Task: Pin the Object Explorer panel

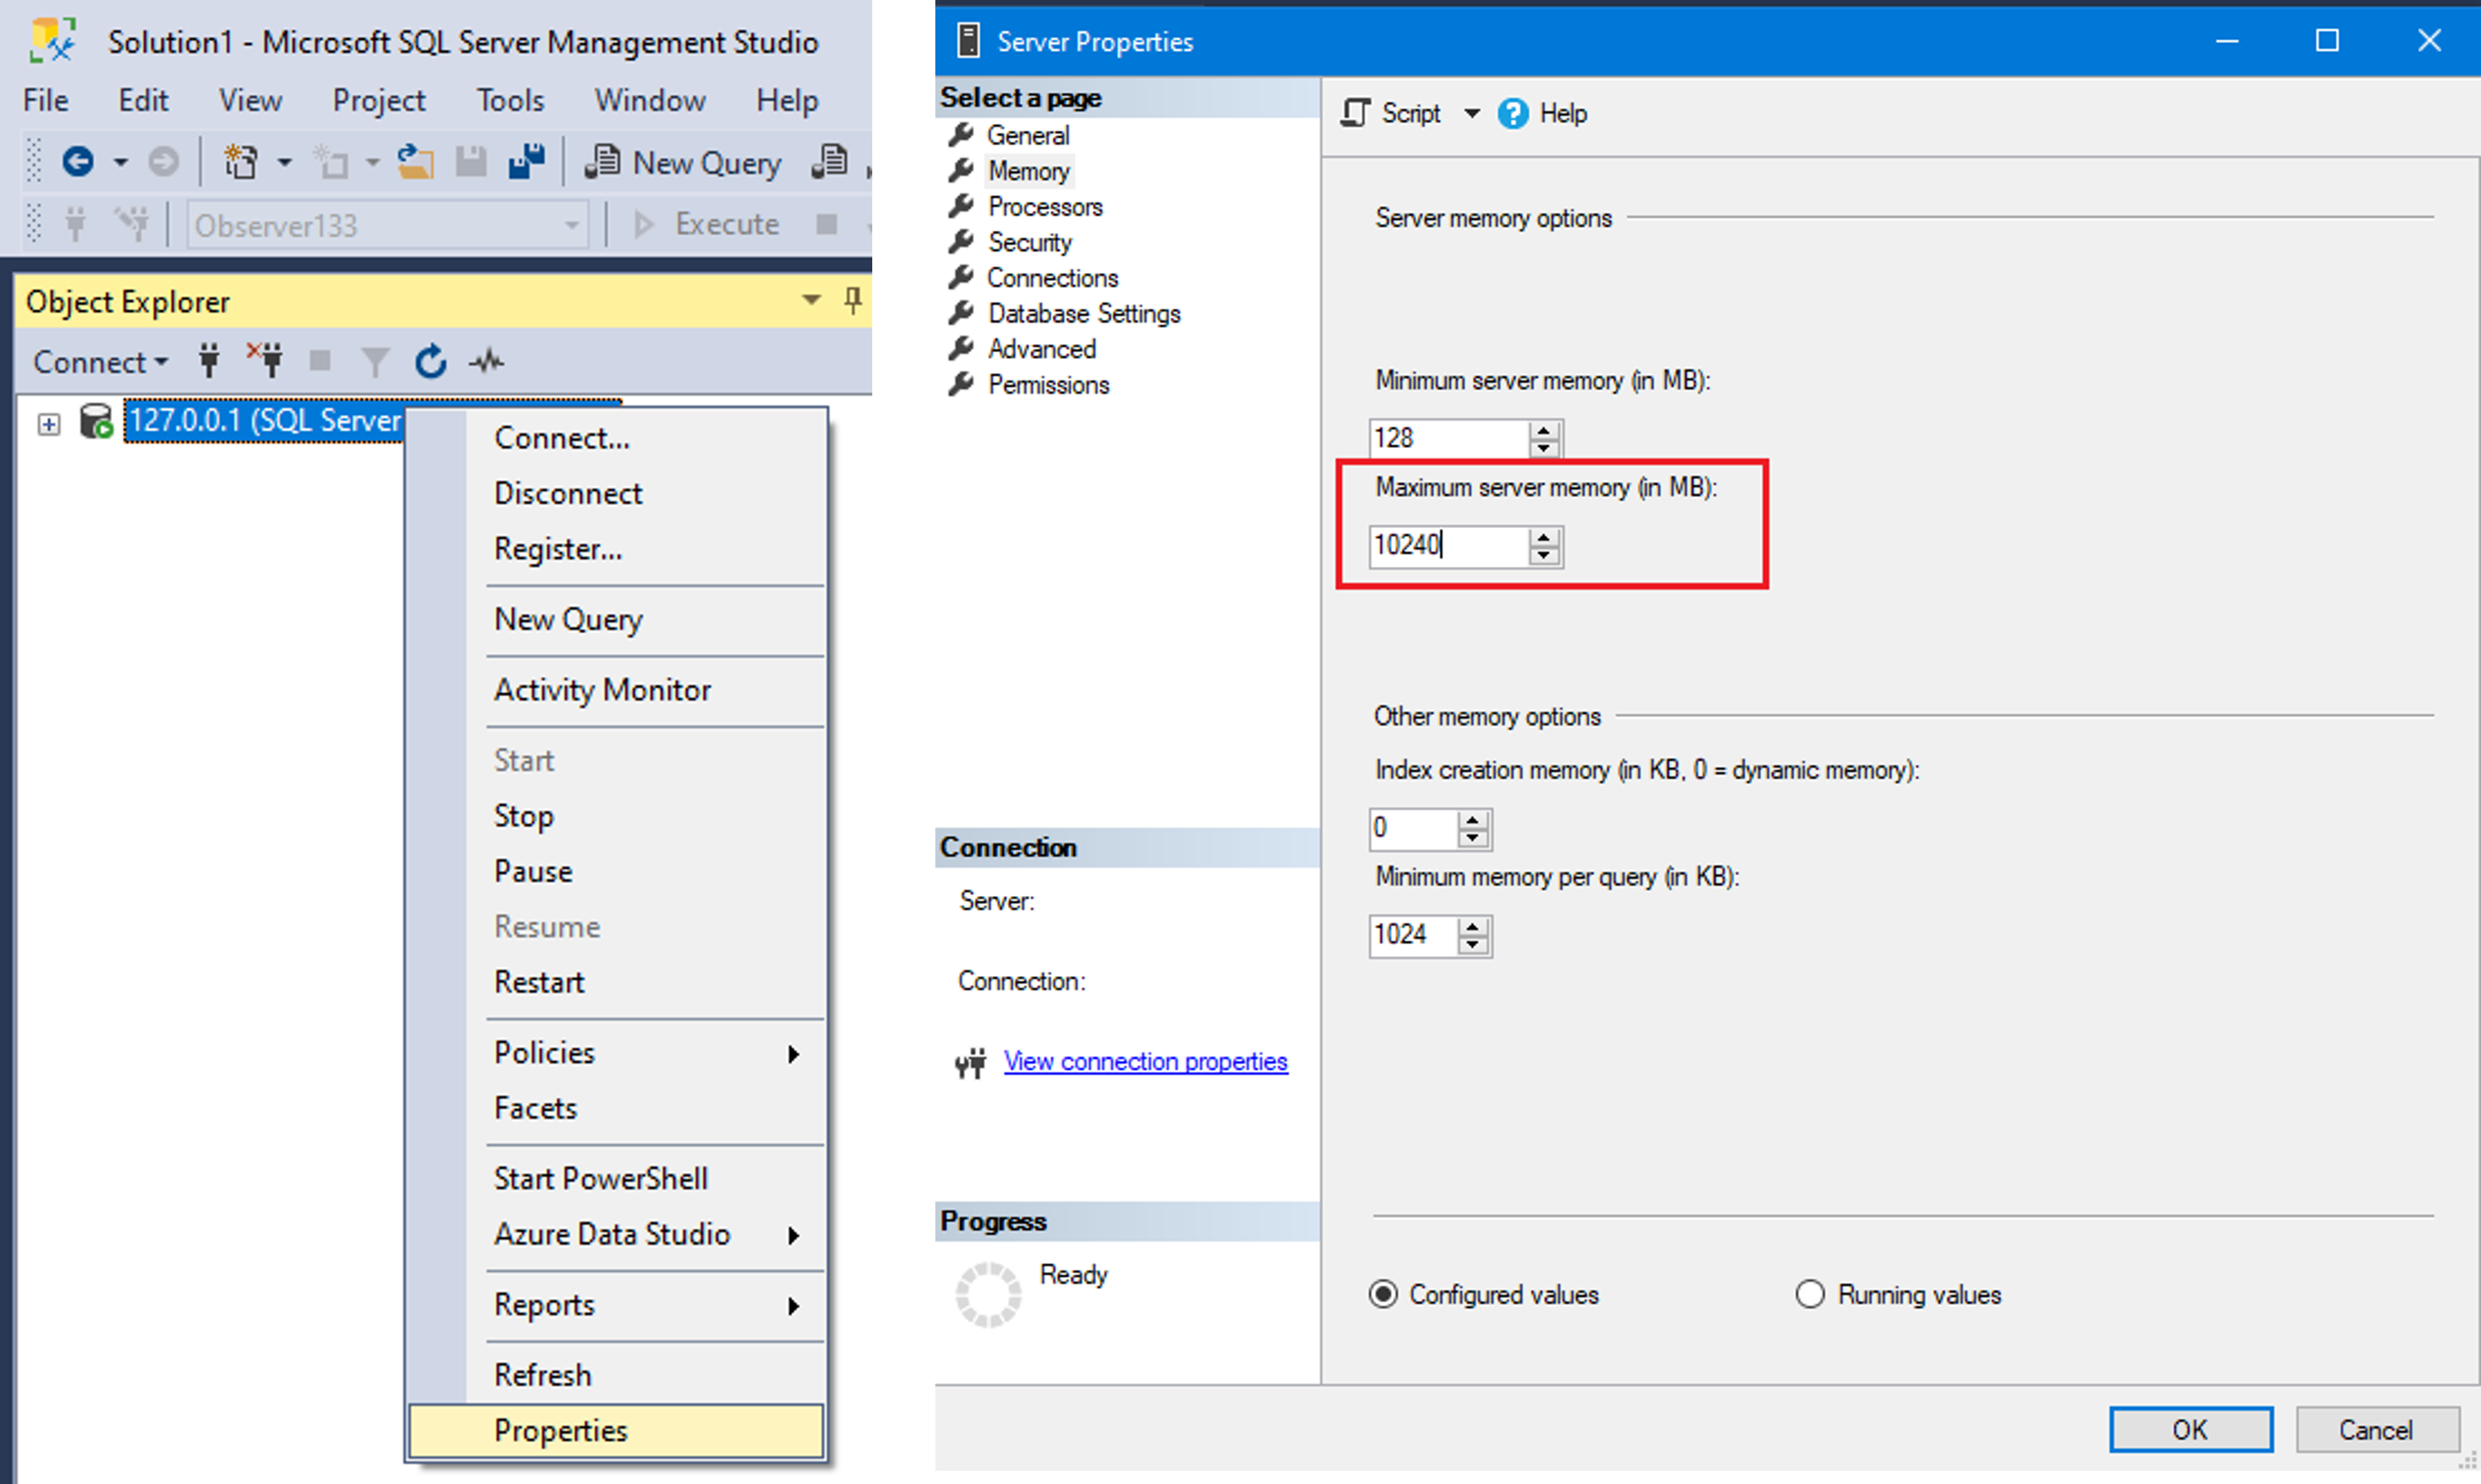Action: (853, 300)
